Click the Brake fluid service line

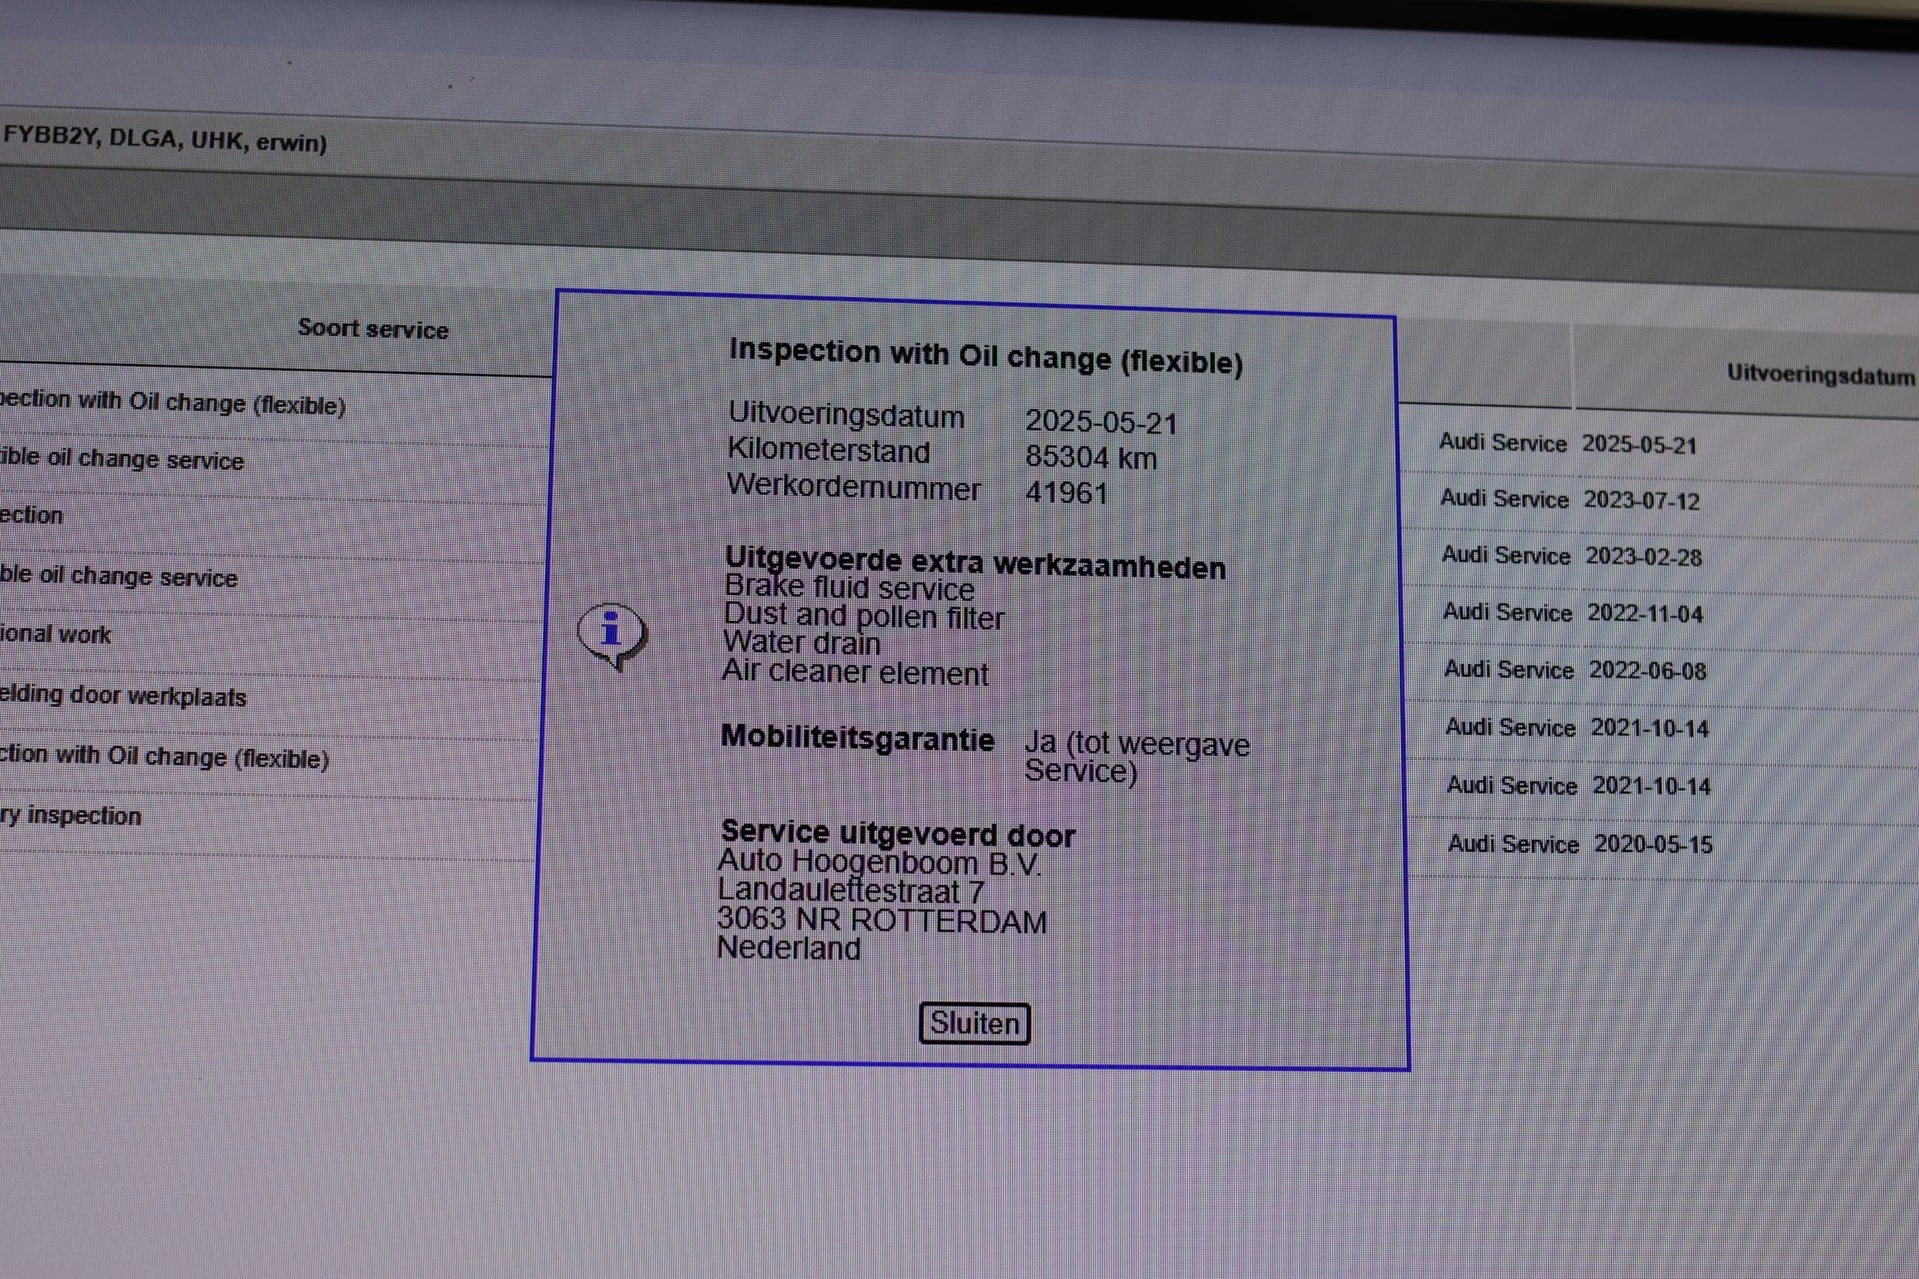coord(849,588)
